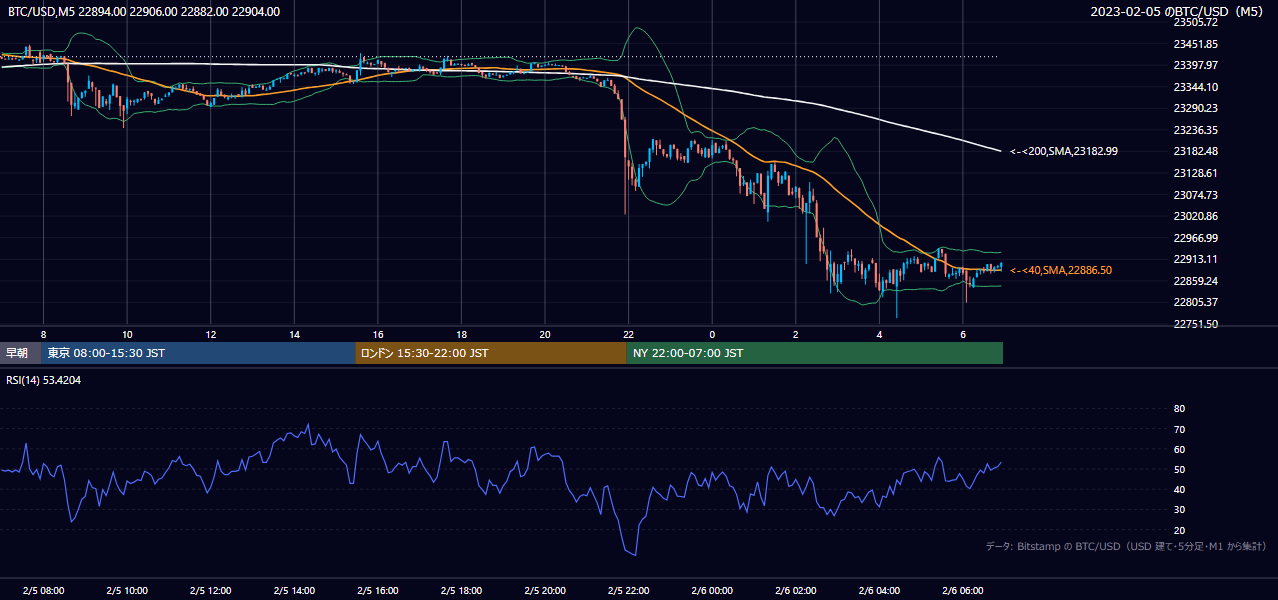Click the RSI axis level 20
Viewport: 1278px width, 600px height.
coord(1179,530)
